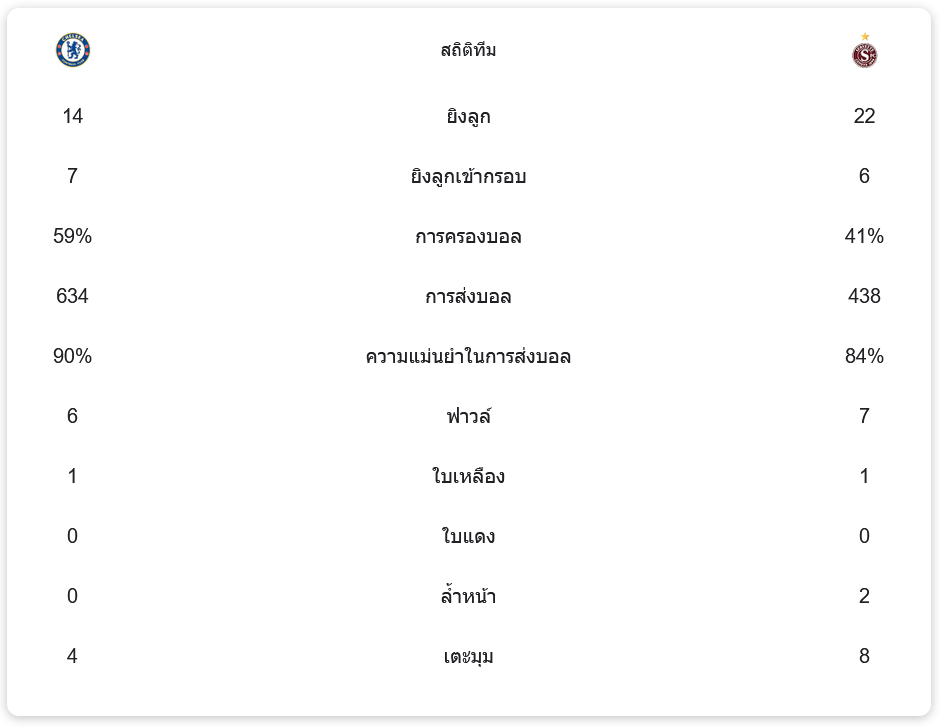940x727 pixels.
Task: Click the ฟาวล์ fouls label
Action: click(468, 416)
